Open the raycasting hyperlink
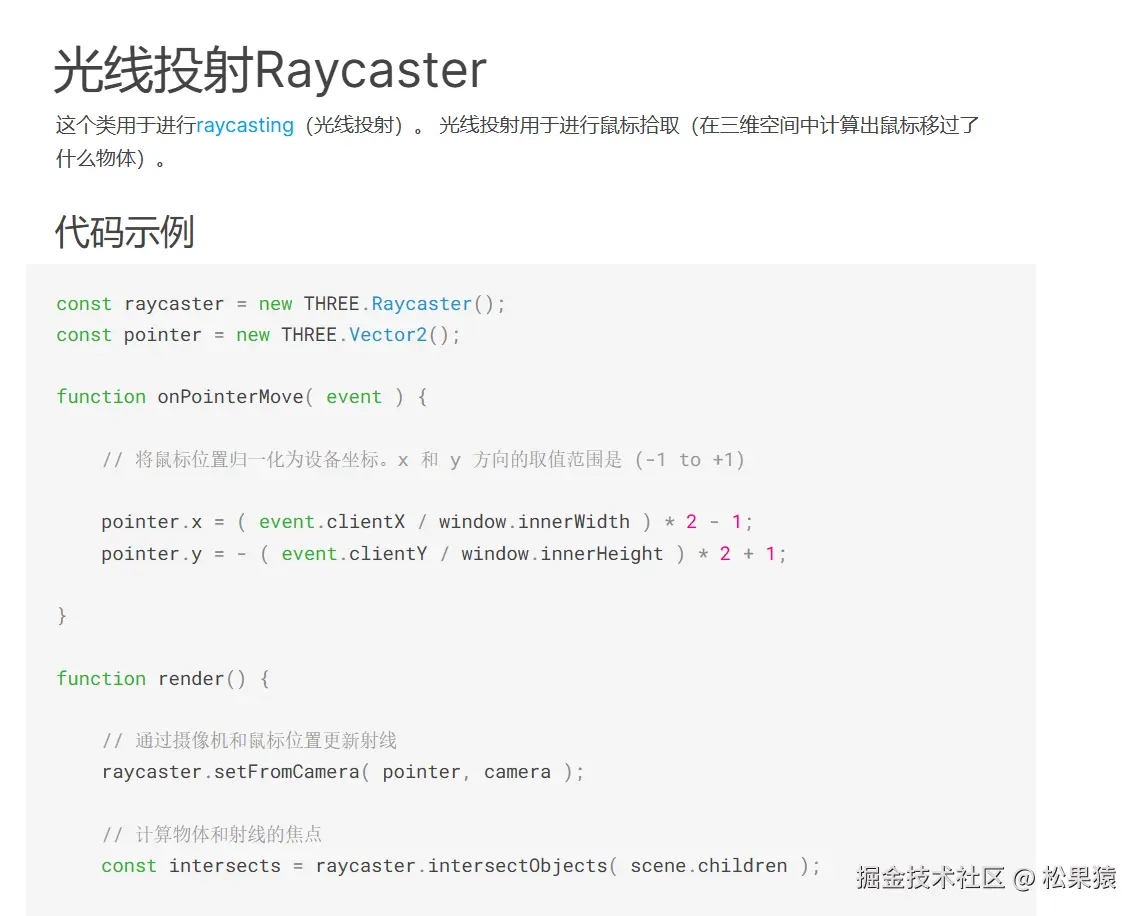 coord(244,125)
